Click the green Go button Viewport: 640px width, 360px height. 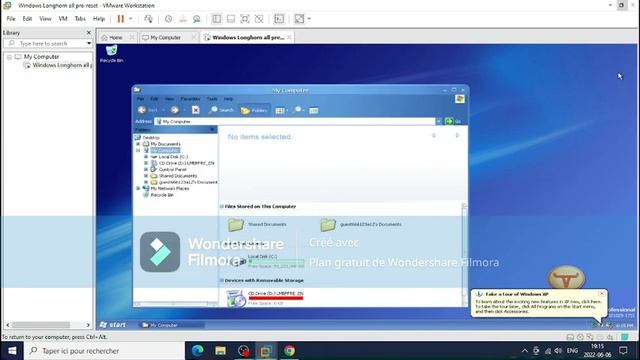[x=453, y=122]
